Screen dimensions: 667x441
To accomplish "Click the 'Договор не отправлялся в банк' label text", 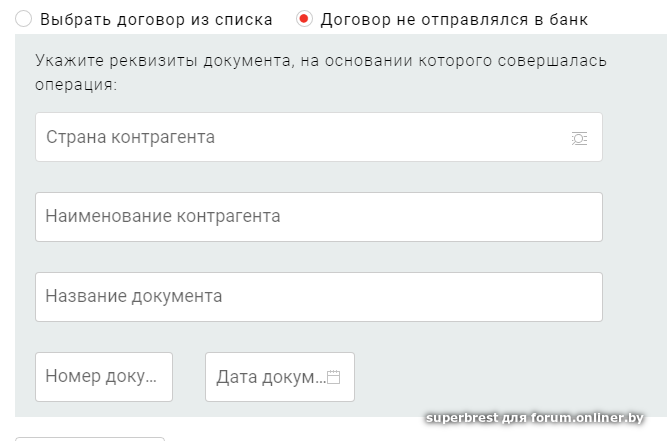I will pos(454,19).
